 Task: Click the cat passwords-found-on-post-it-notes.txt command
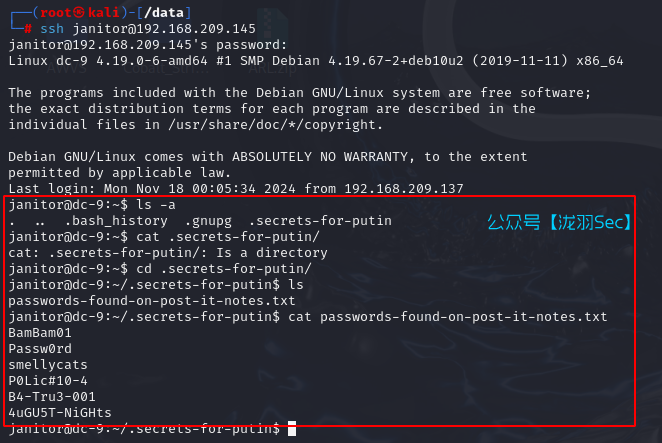pos(447,317)
